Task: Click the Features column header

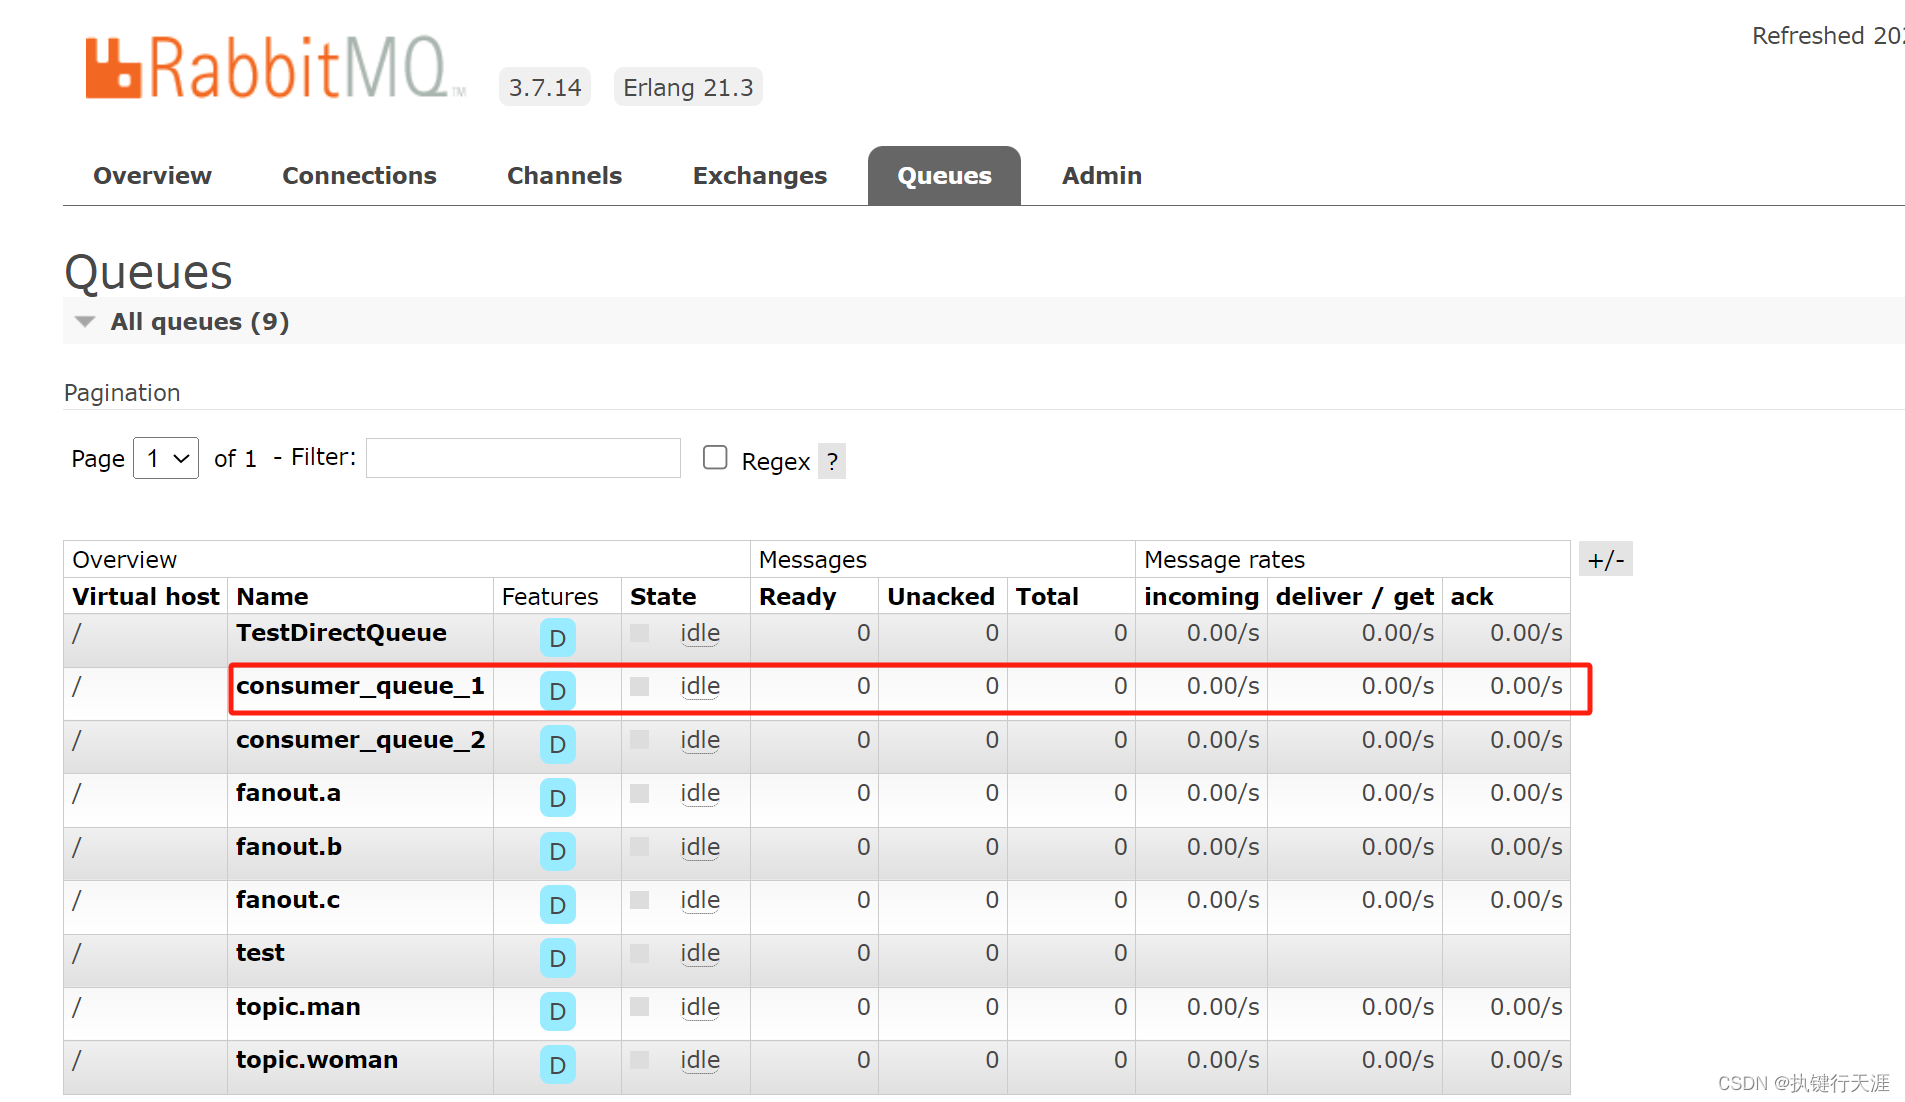Action: pyautogui.click(x=550, y=597)
